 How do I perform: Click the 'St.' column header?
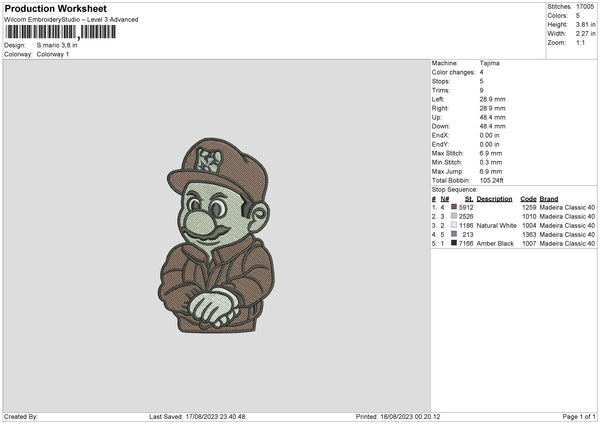click(469, 199)
